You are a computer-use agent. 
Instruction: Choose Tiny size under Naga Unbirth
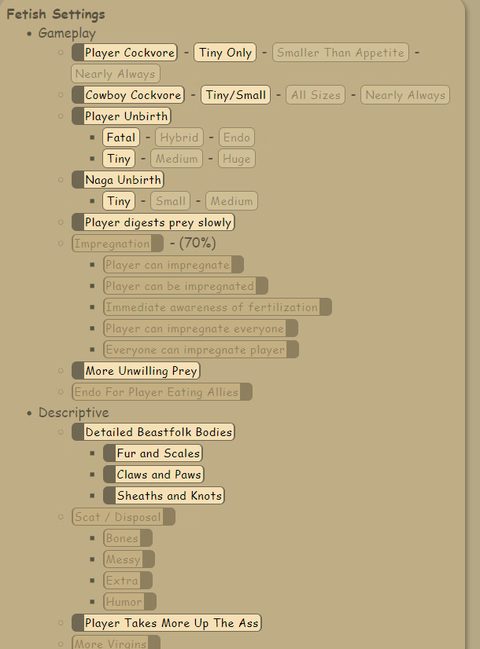click(118, 201)
